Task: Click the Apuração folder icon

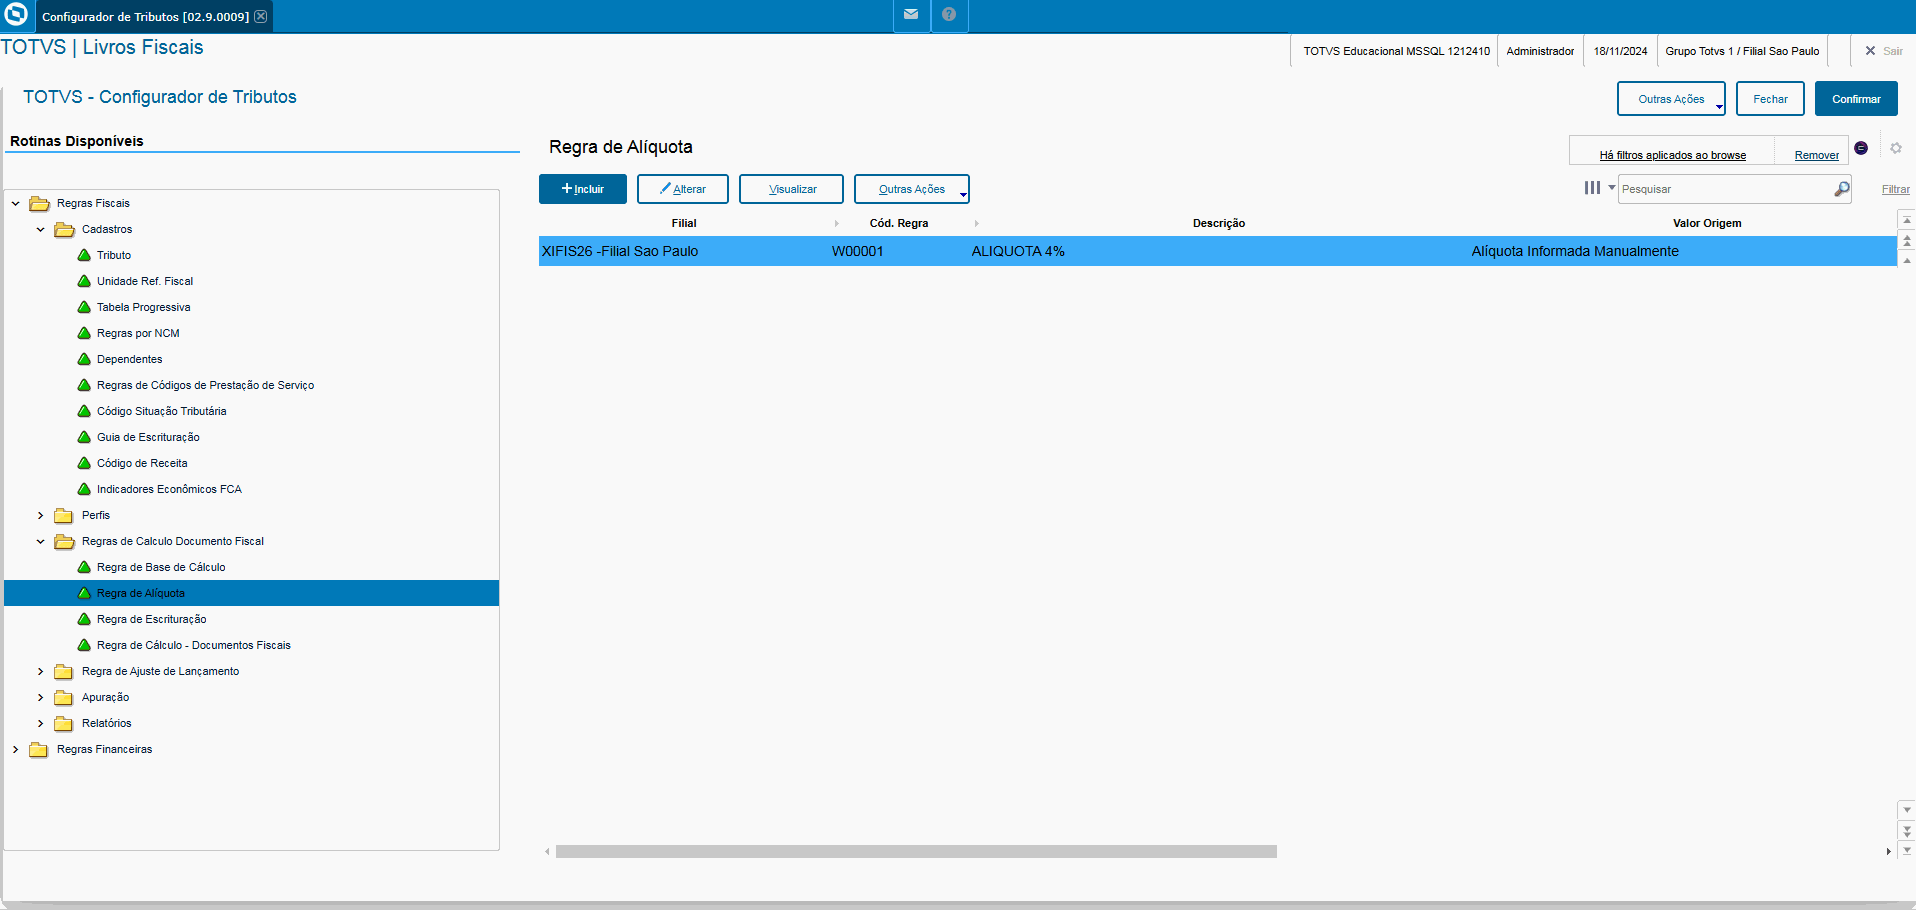Action: coord(64,697)
